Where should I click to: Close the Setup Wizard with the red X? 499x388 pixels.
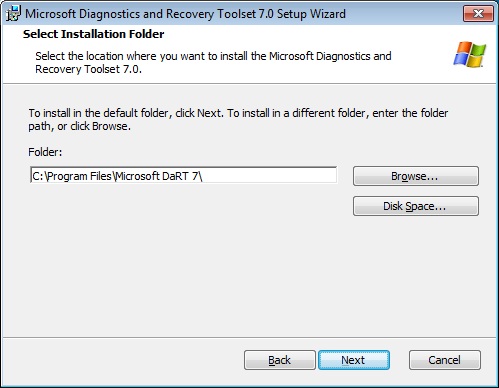[478, 14]
